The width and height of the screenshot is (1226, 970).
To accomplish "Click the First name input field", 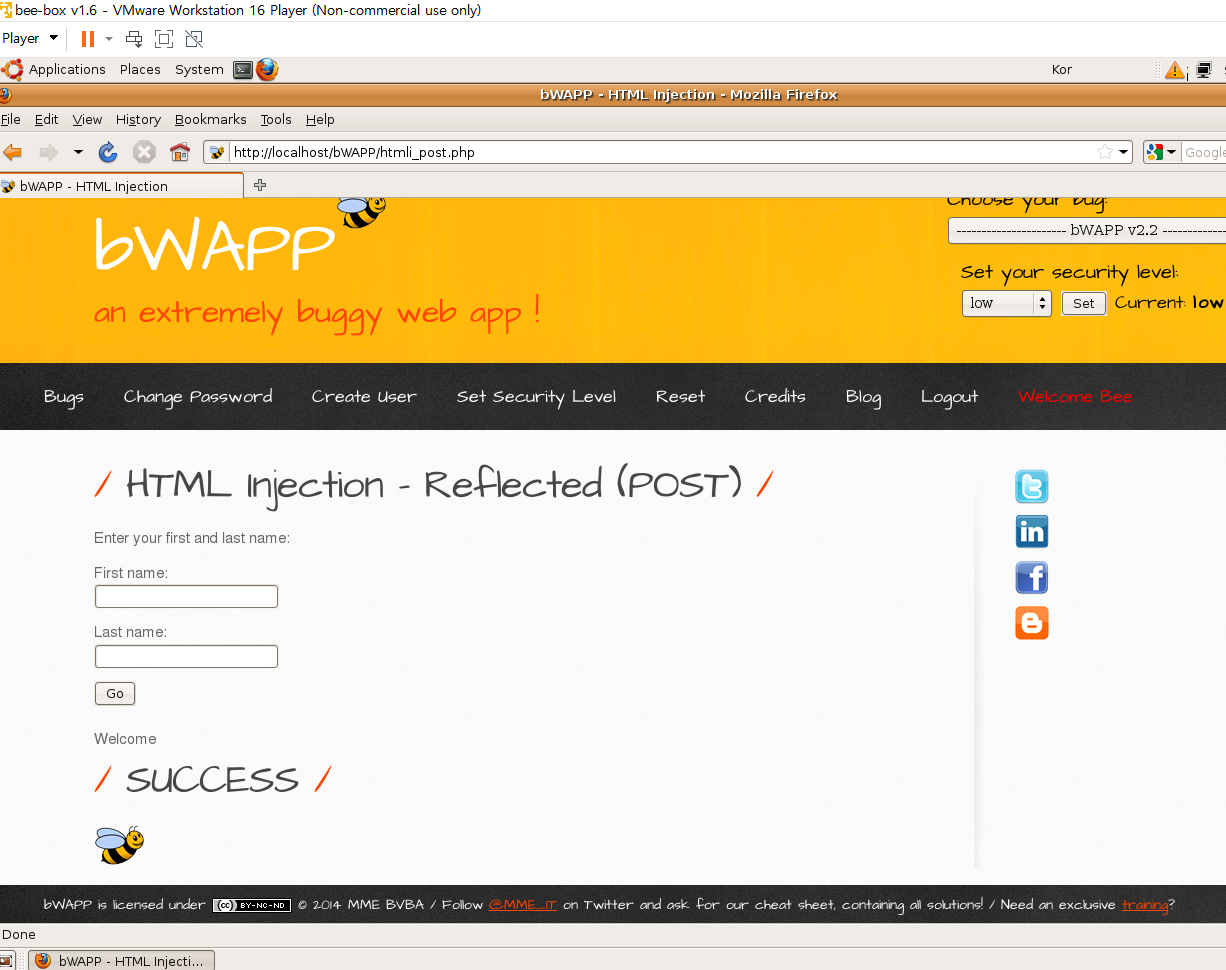I will click(x=186, y=597).
